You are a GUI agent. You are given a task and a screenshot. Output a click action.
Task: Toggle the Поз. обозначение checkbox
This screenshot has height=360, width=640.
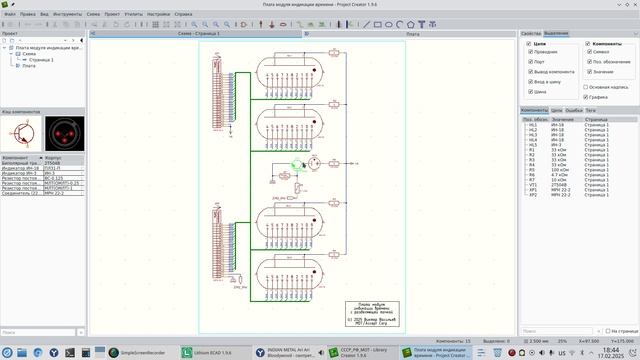pyautogui.click(x=589, y=62)
